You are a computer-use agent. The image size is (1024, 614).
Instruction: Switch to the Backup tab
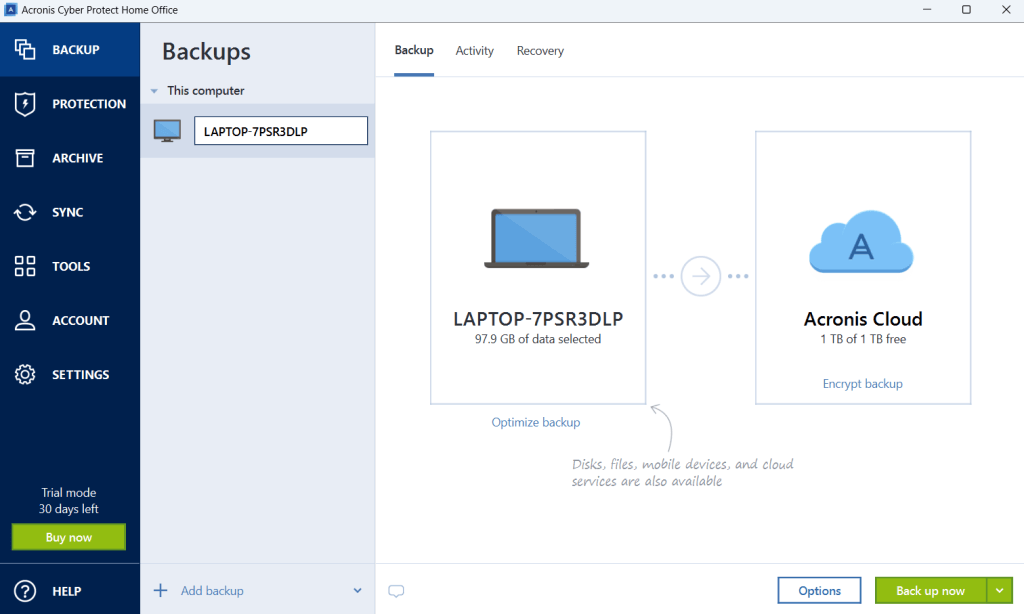(x=414, y=50)
